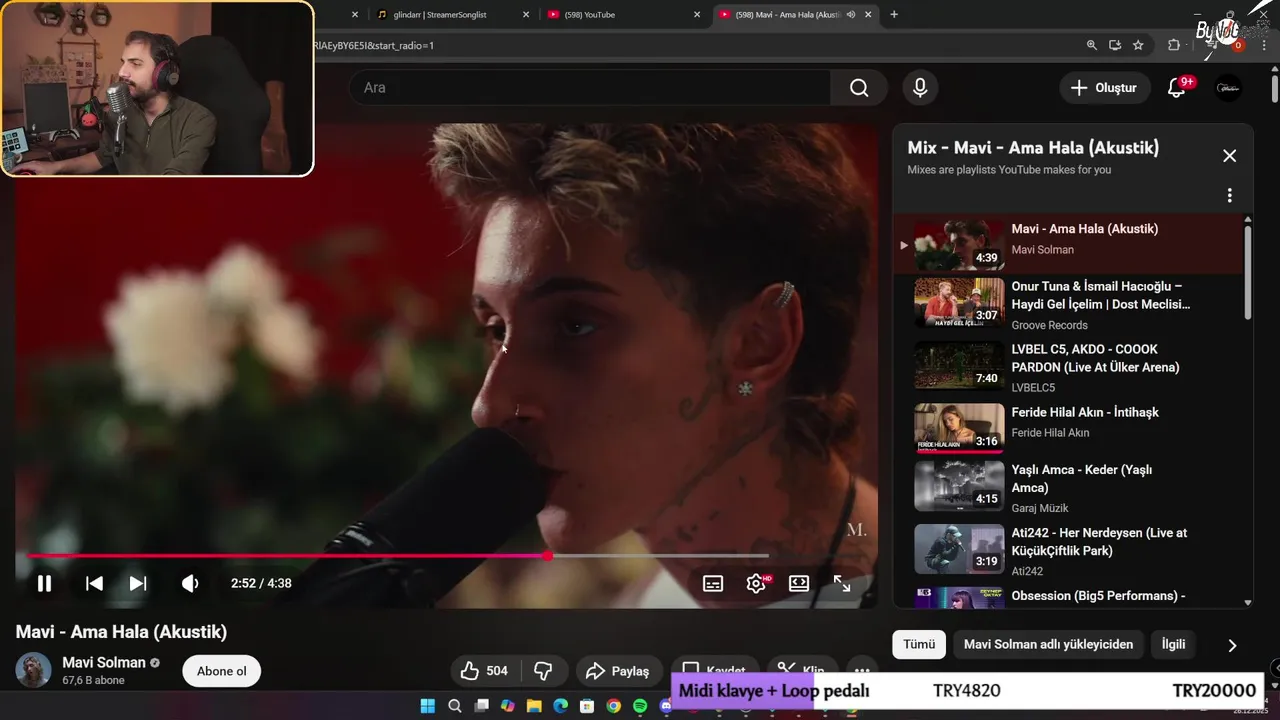Mute the player volume speaker icon
The width and height of the screenshot is (1280, 720).
point(190,583)
